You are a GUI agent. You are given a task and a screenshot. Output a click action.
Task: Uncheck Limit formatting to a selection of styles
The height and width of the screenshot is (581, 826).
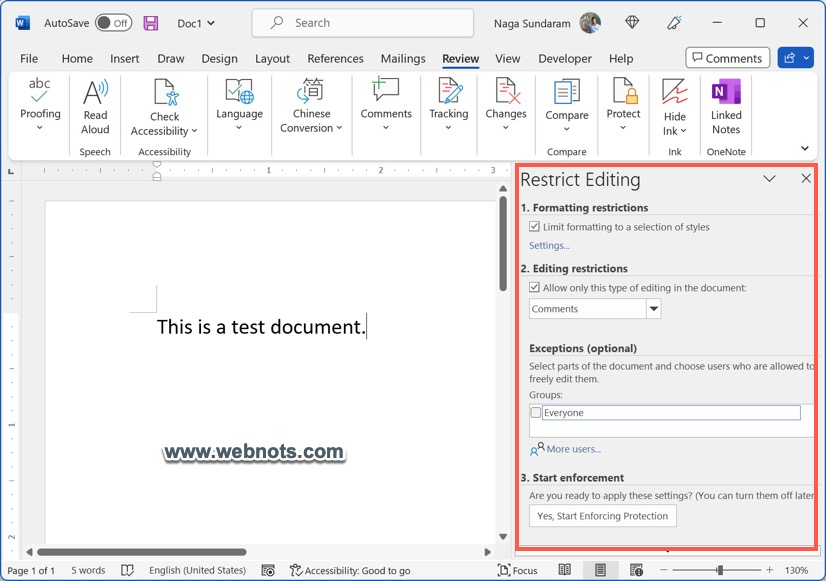tap(535, 227)
